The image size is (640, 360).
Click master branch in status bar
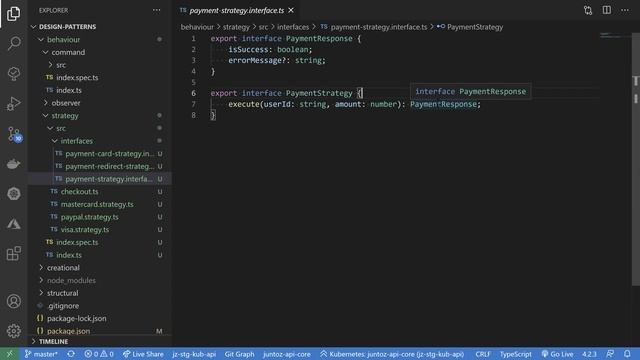click(x=41, y=354)
